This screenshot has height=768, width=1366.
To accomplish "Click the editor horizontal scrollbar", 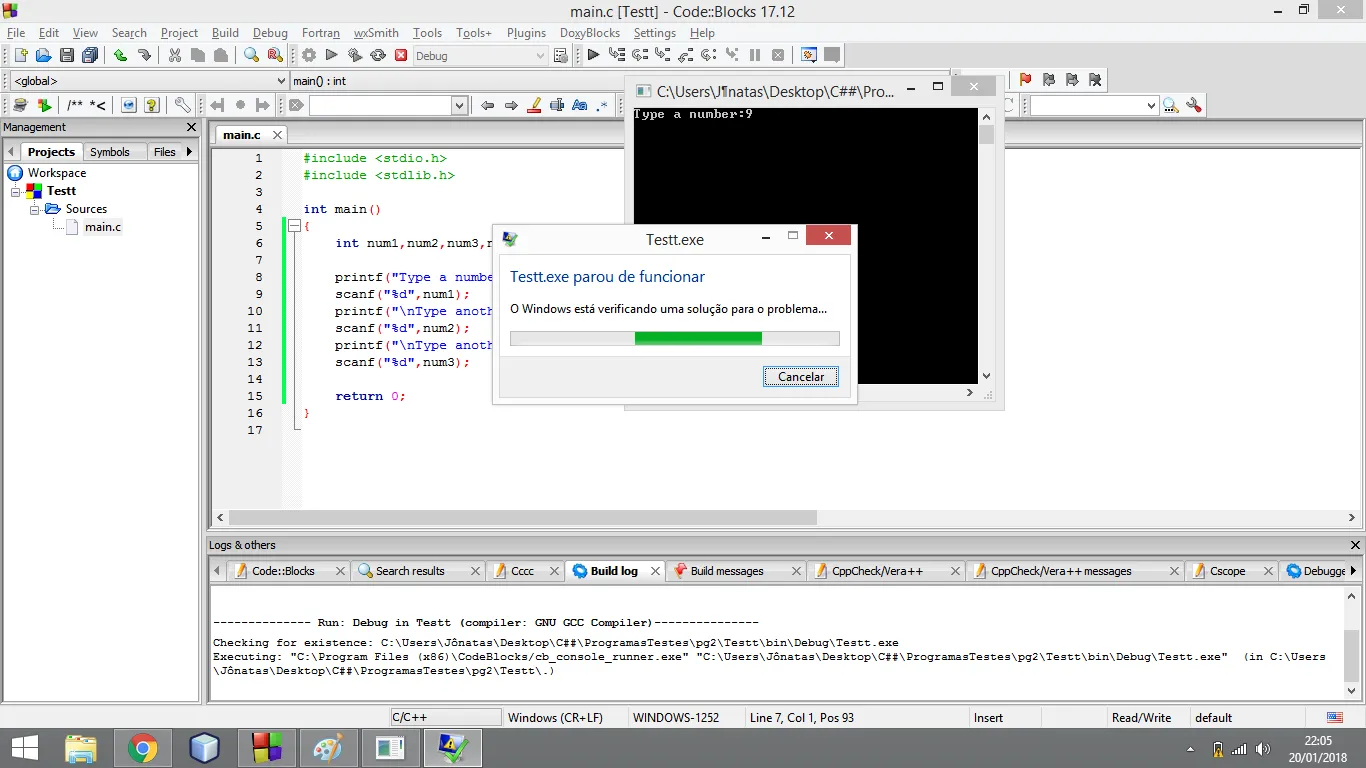I will [522, 518].
